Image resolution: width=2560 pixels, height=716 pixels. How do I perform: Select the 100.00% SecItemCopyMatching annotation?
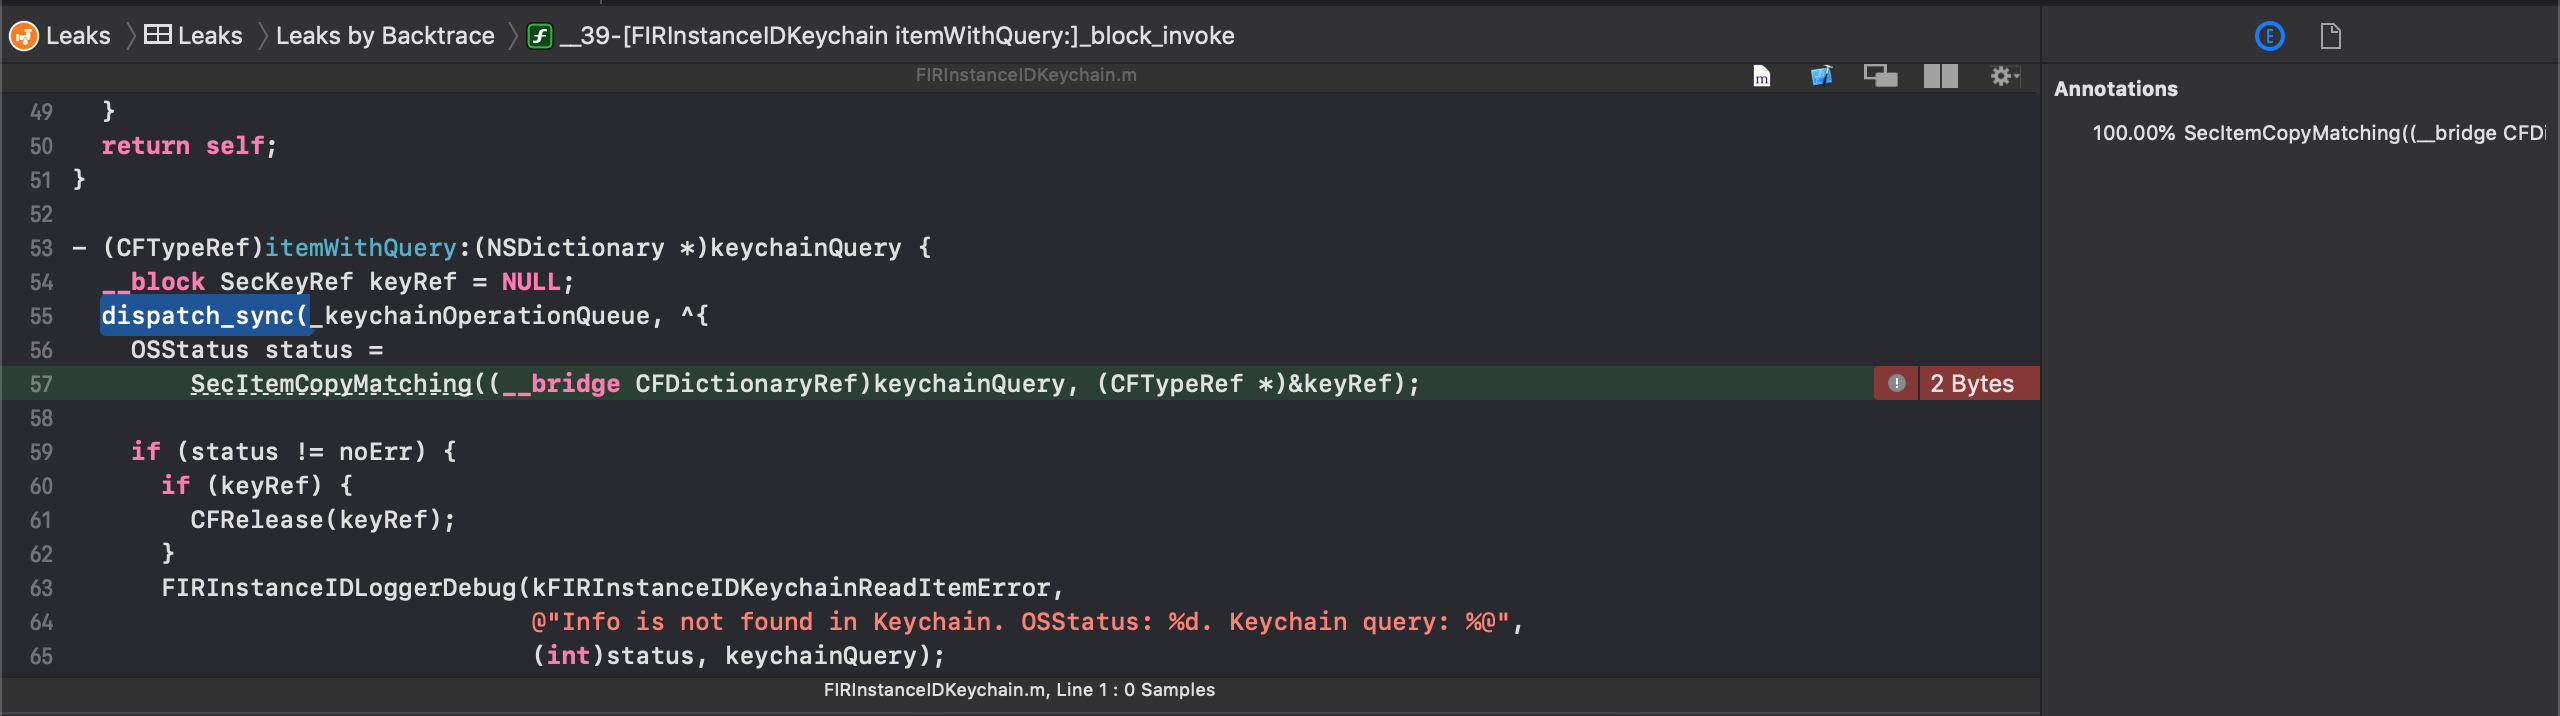(2318, 133)
